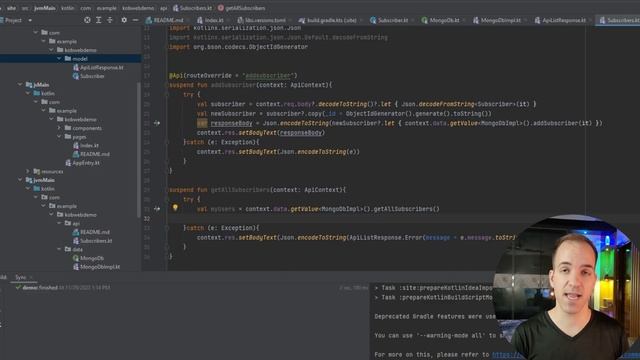This screenshot has width=640, height=360.
Task: Click the Project tool window icon
Action: tap(2, 20)
